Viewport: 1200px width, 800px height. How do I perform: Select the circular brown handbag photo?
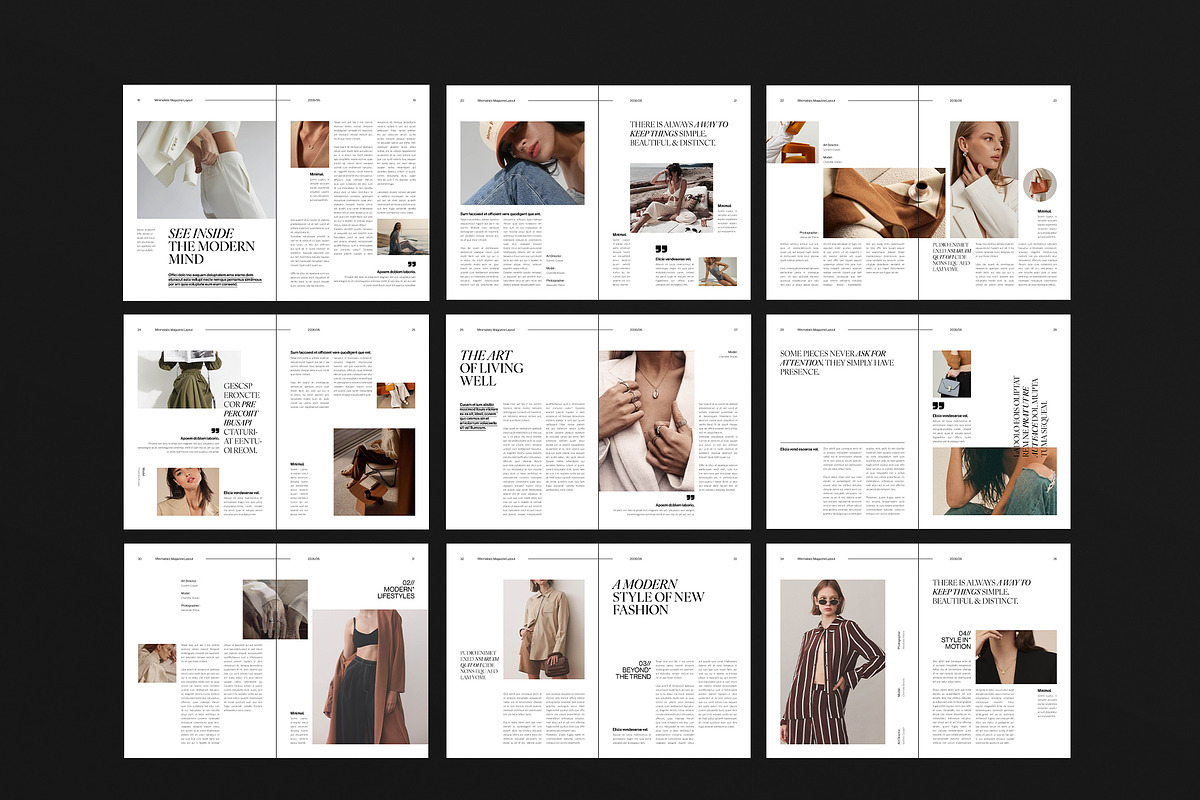(1040, 185)
